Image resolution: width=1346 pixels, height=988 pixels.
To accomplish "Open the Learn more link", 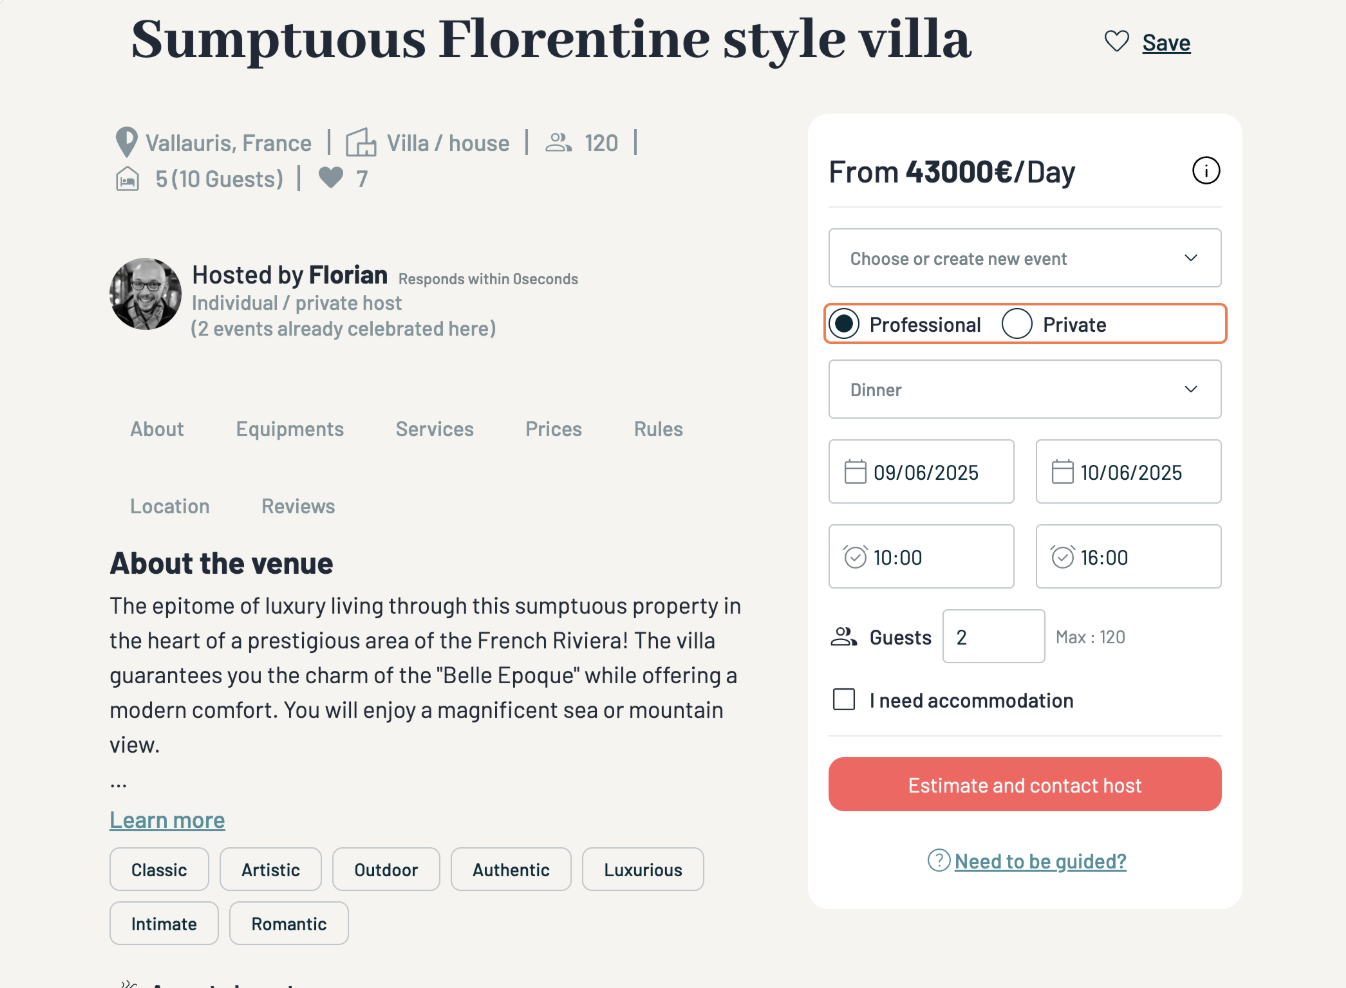I will pyautogui.click(x=167, y=821).
